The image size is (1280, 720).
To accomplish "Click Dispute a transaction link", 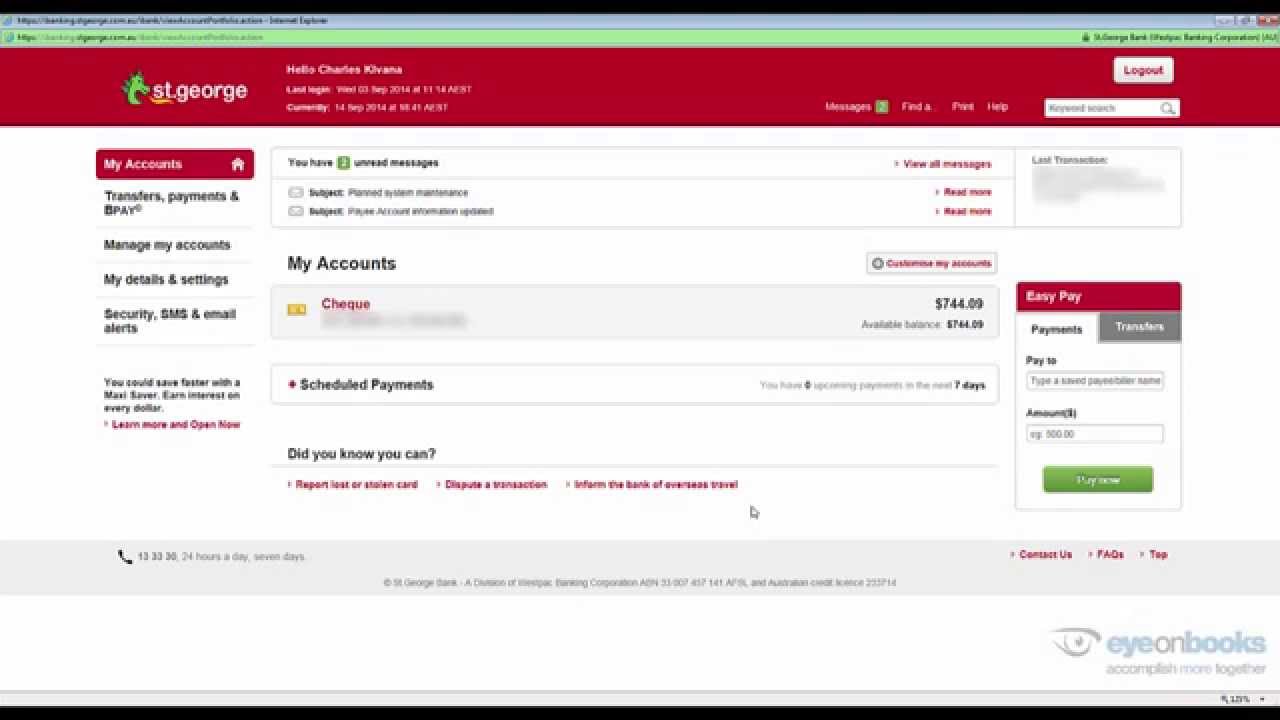I will click(496, 485).
